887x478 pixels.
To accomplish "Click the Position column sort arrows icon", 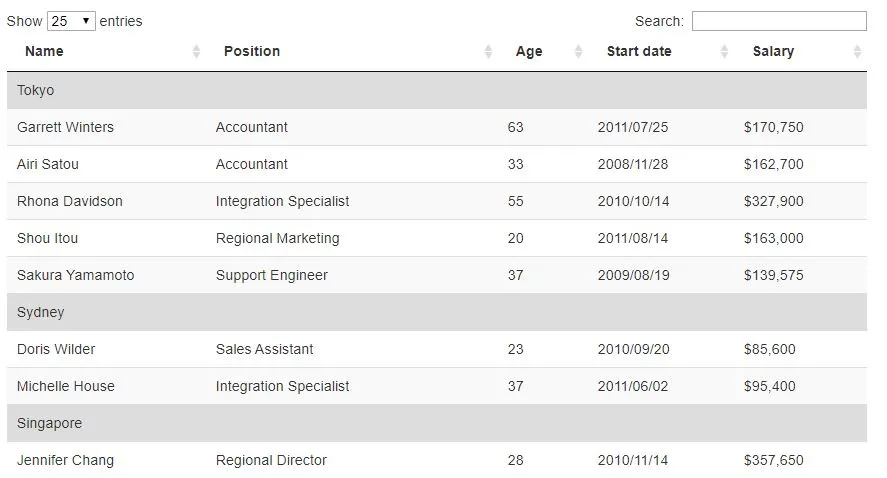I will [x=488, y=52].
